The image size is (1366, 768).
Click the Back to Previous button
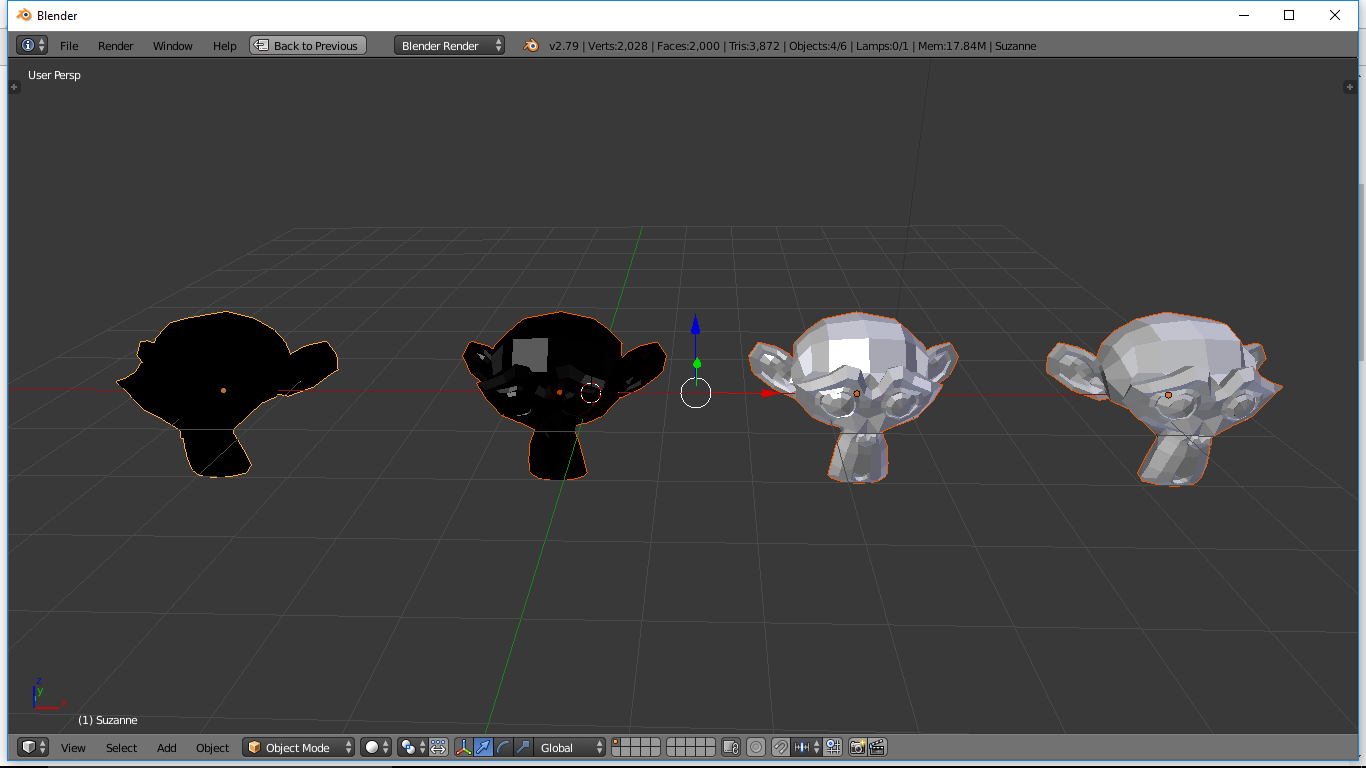(x=307, y=45)
